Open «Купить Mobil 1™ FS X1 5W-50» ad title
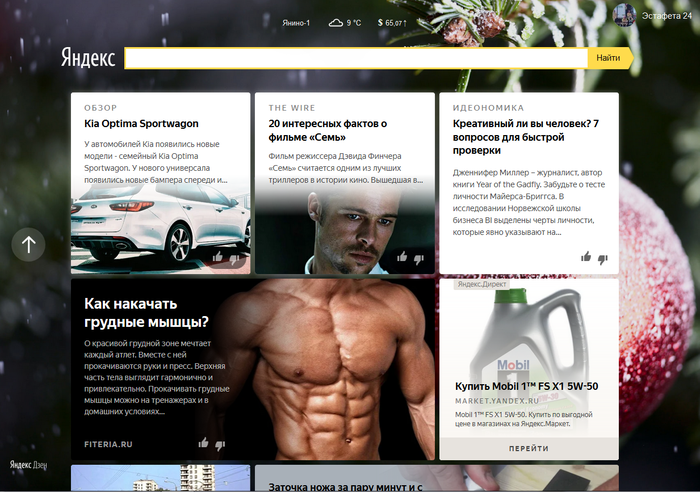This screenshot has width=700, height=492. [526, 386]
